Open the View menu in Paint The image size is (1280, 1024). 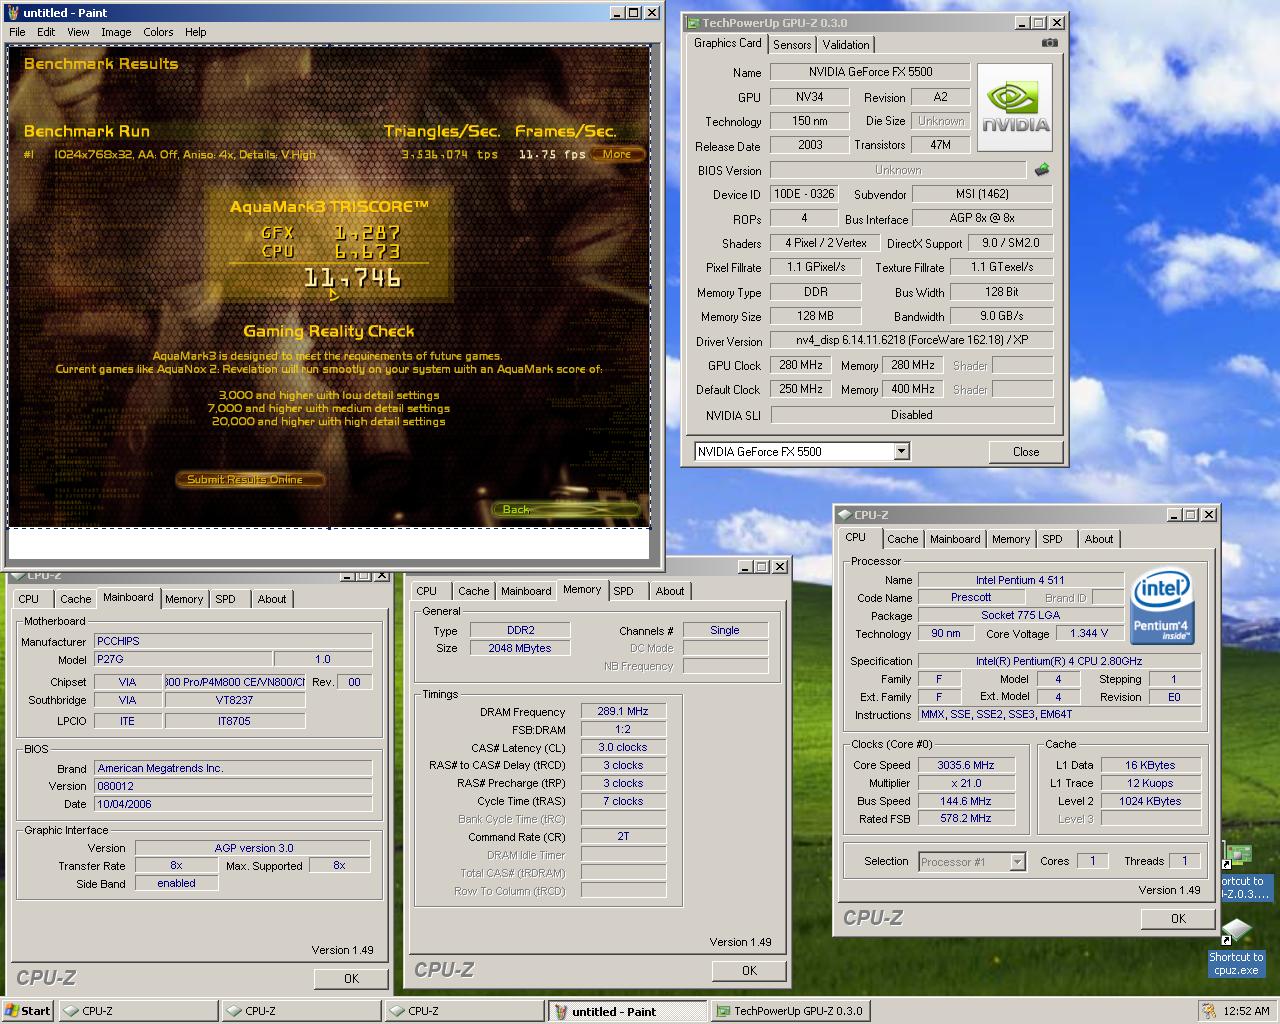pos(78,32)
